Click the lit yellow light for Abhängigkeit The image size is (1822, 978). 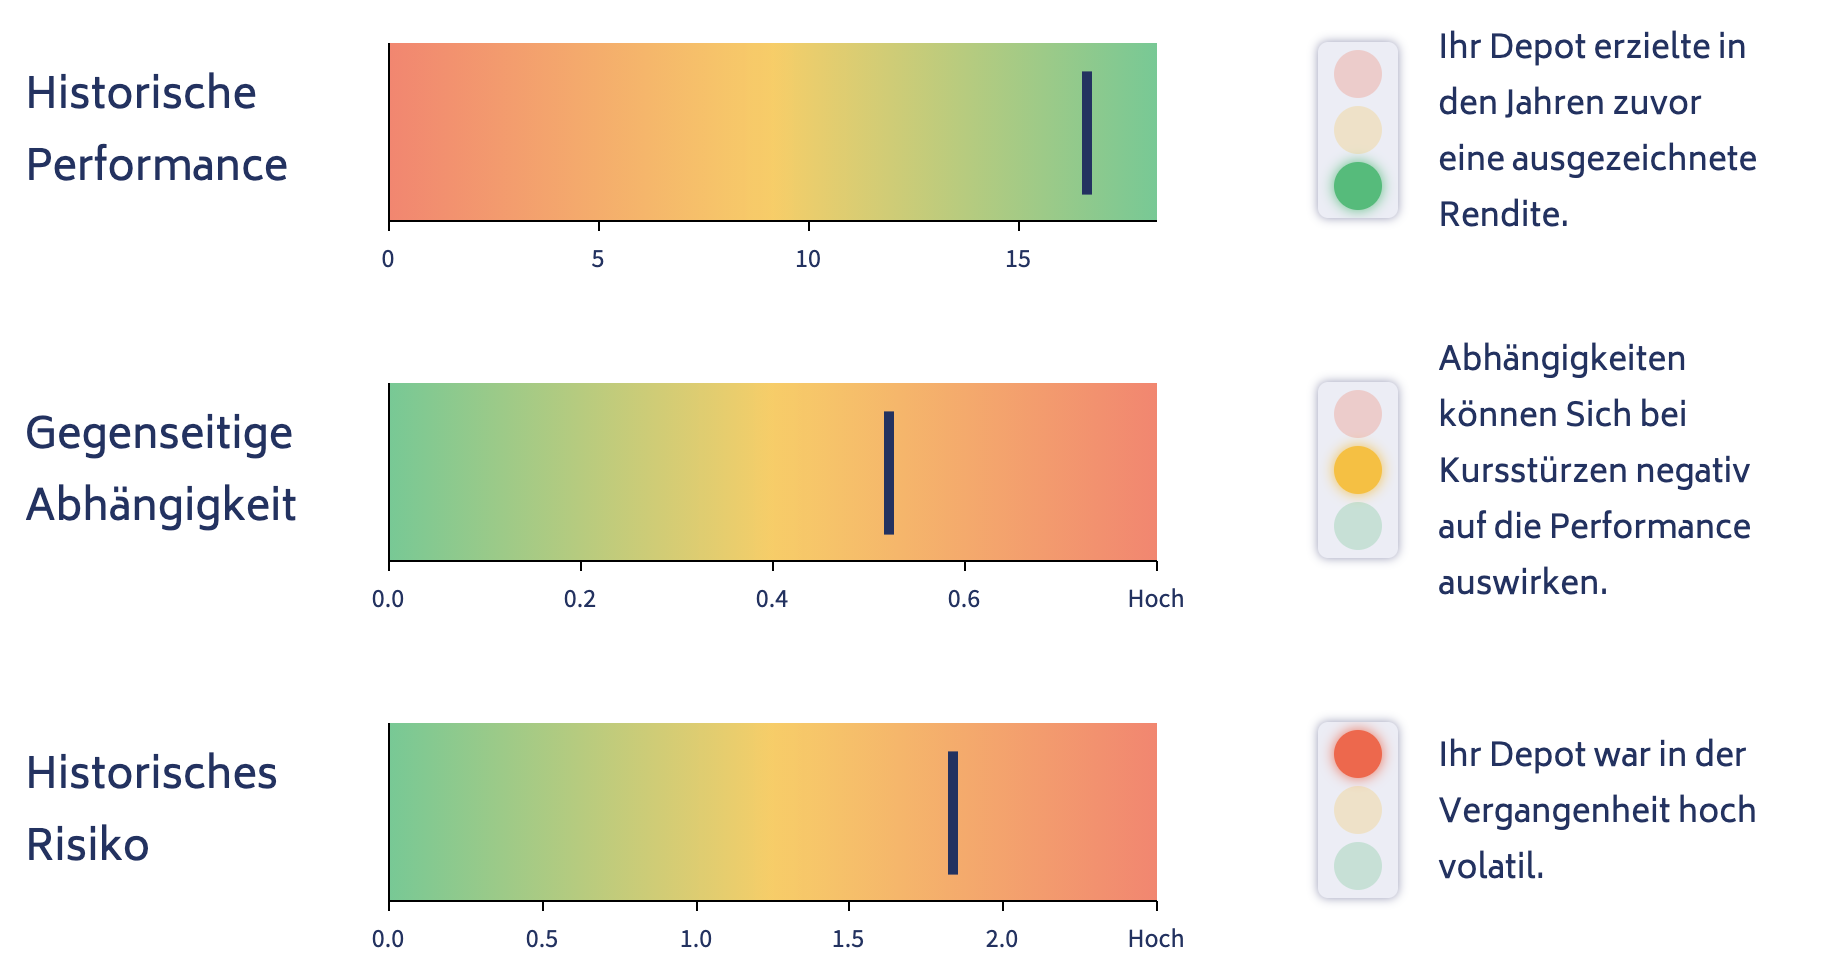(1357, 470)
